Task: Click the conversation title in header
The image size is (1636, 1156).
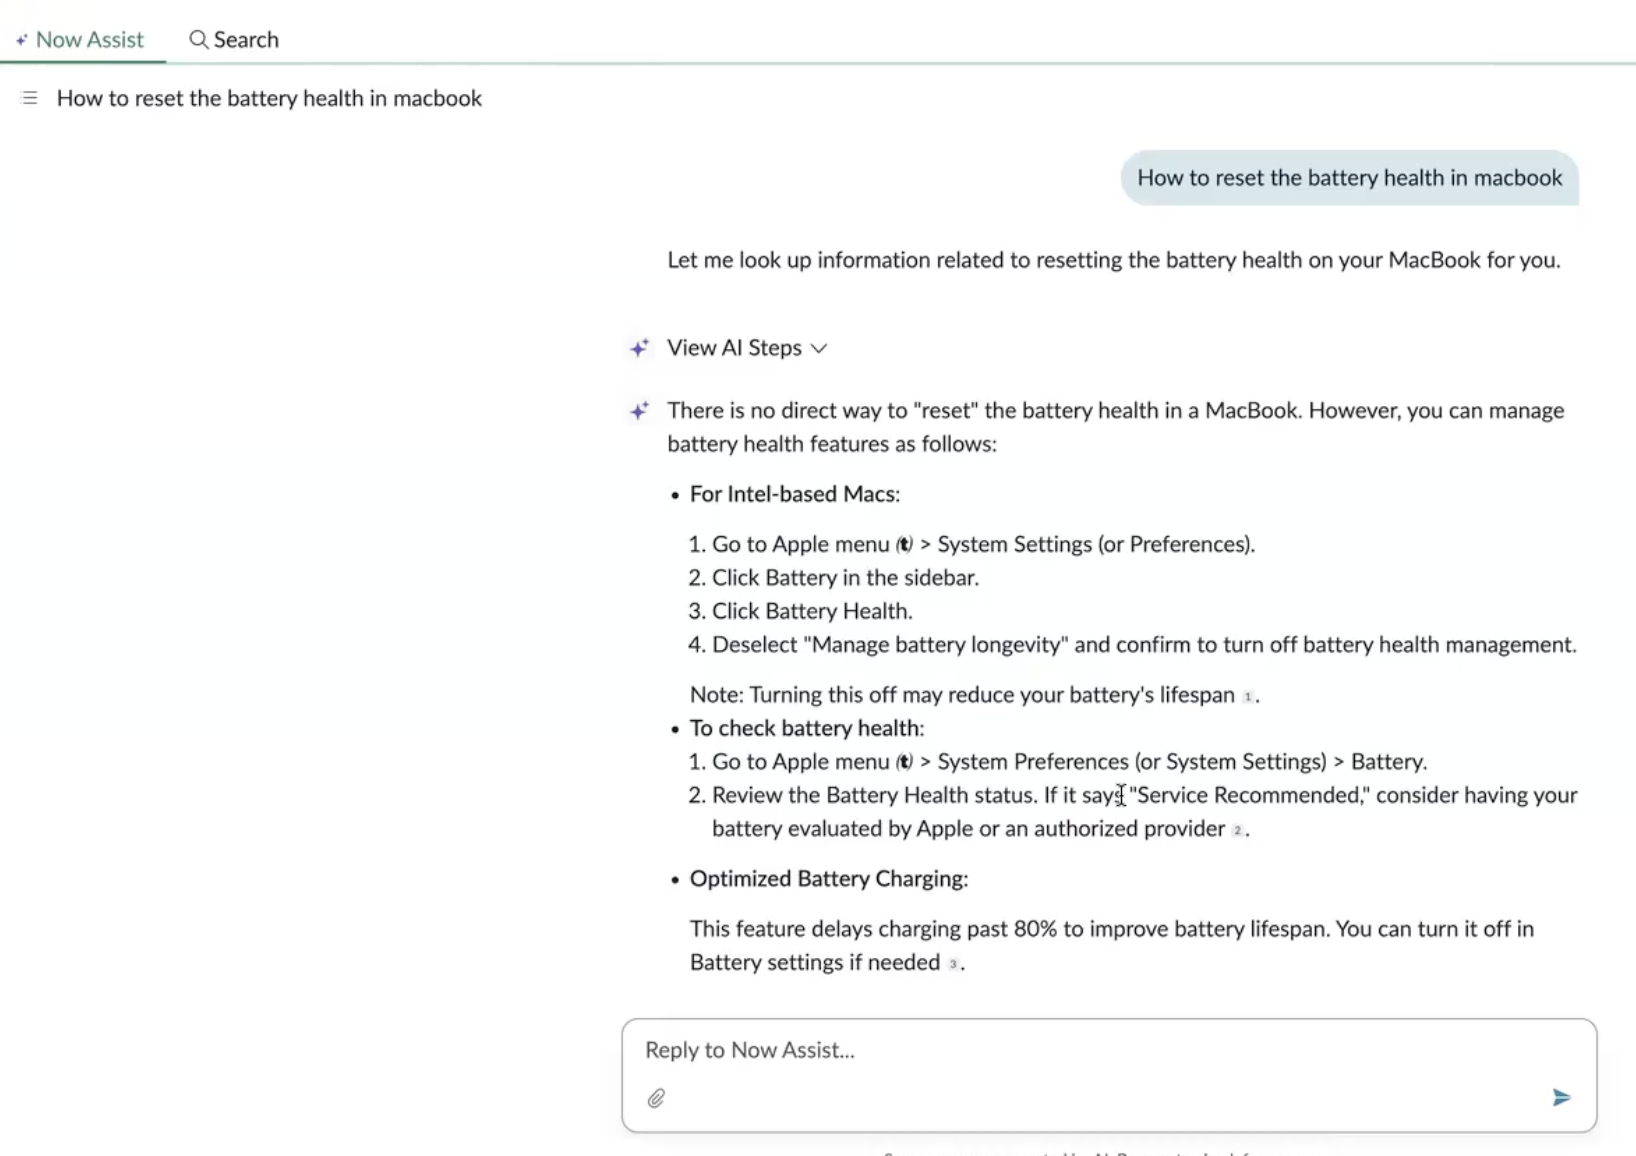Action: pos(269,98)
